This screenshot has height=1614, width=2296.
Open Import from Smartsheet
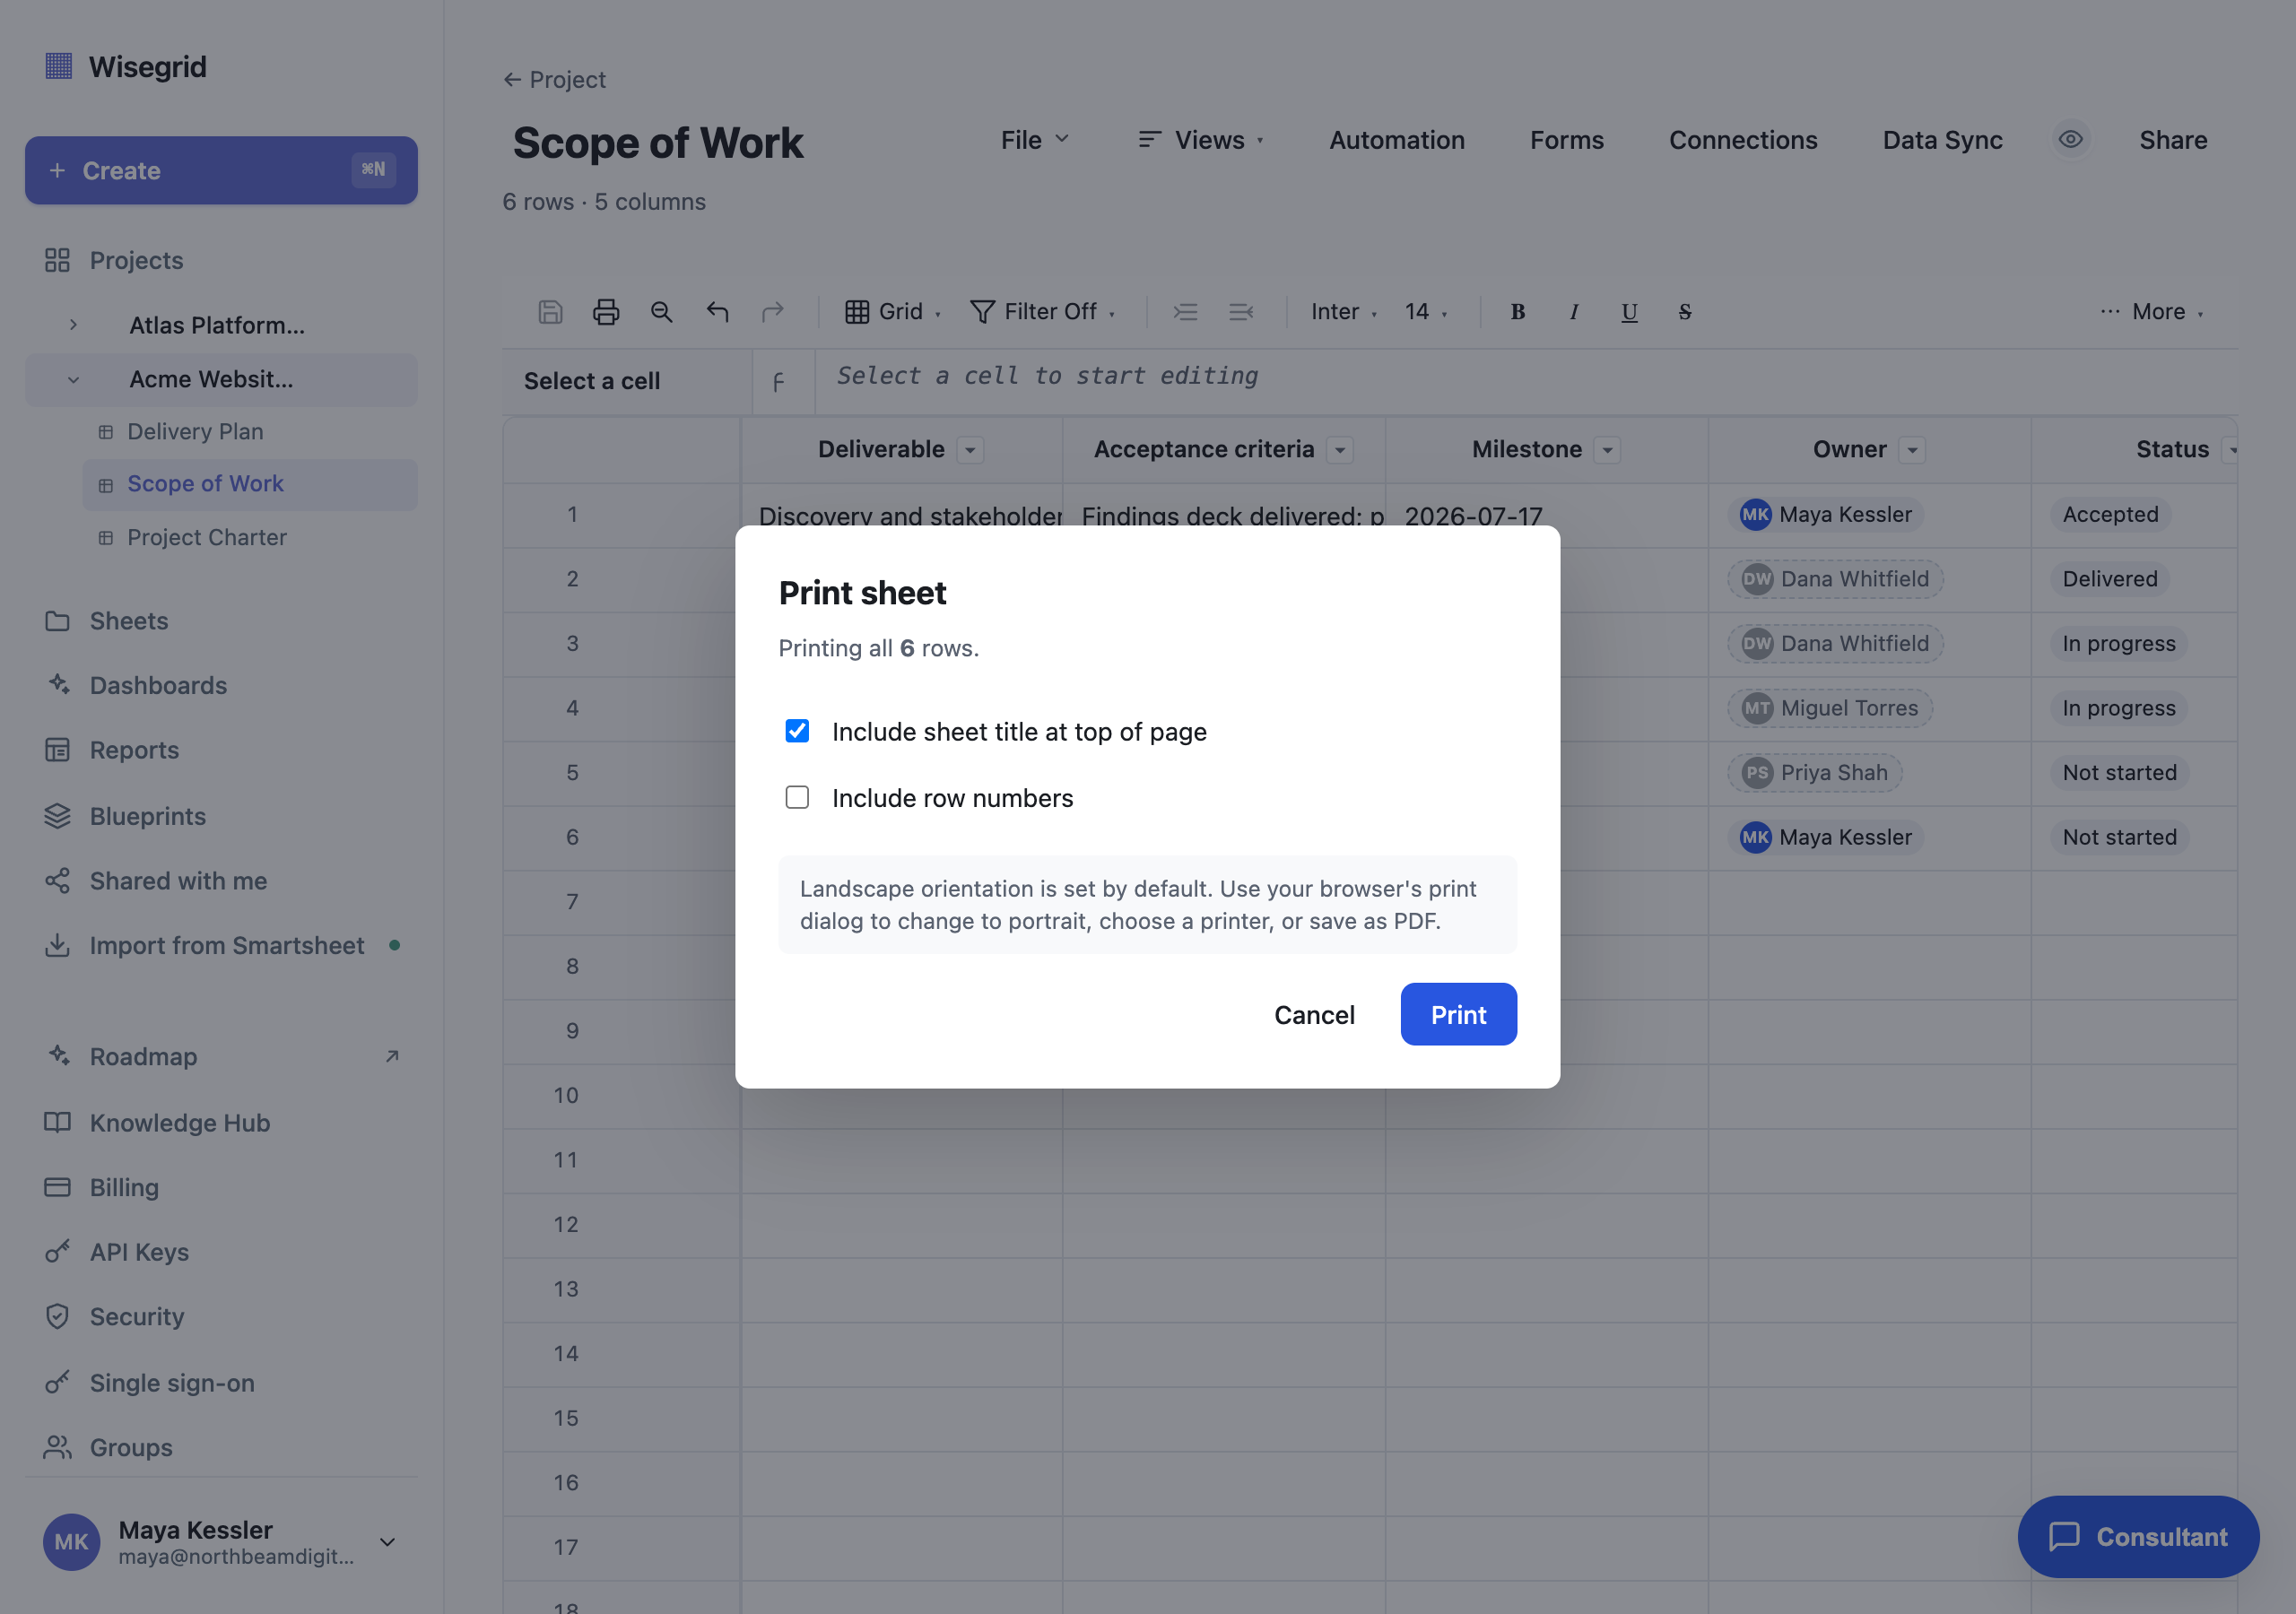(x=221, y=945)
